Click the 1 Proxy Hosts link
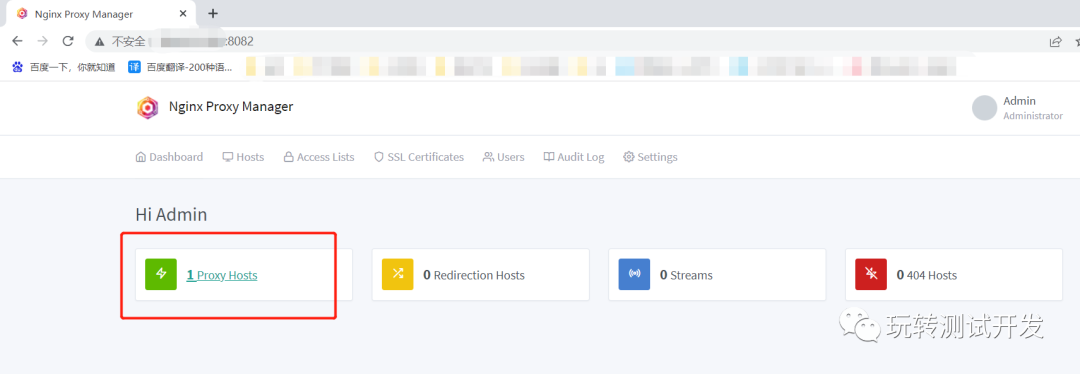The image size is (1080, 374). click(222, 275)
